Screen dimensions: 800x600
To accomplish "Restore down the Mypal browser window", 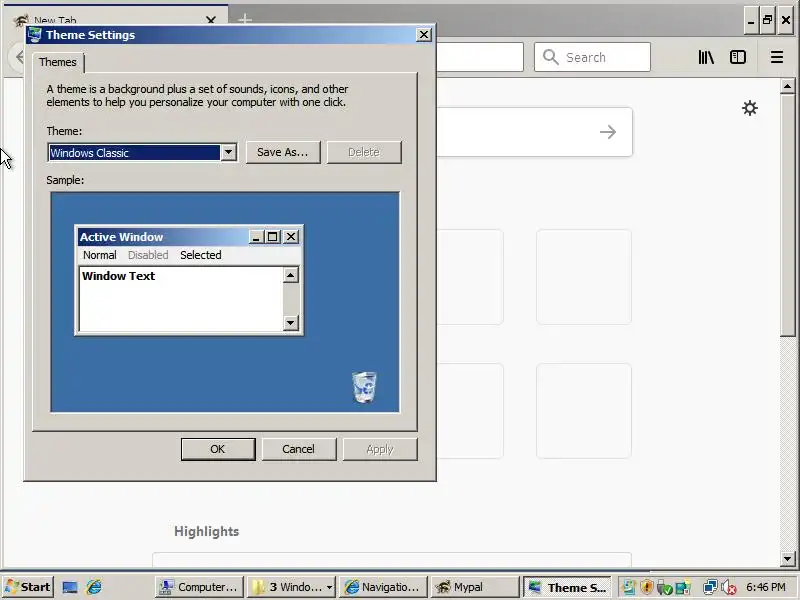I will (x=767, y=20).
